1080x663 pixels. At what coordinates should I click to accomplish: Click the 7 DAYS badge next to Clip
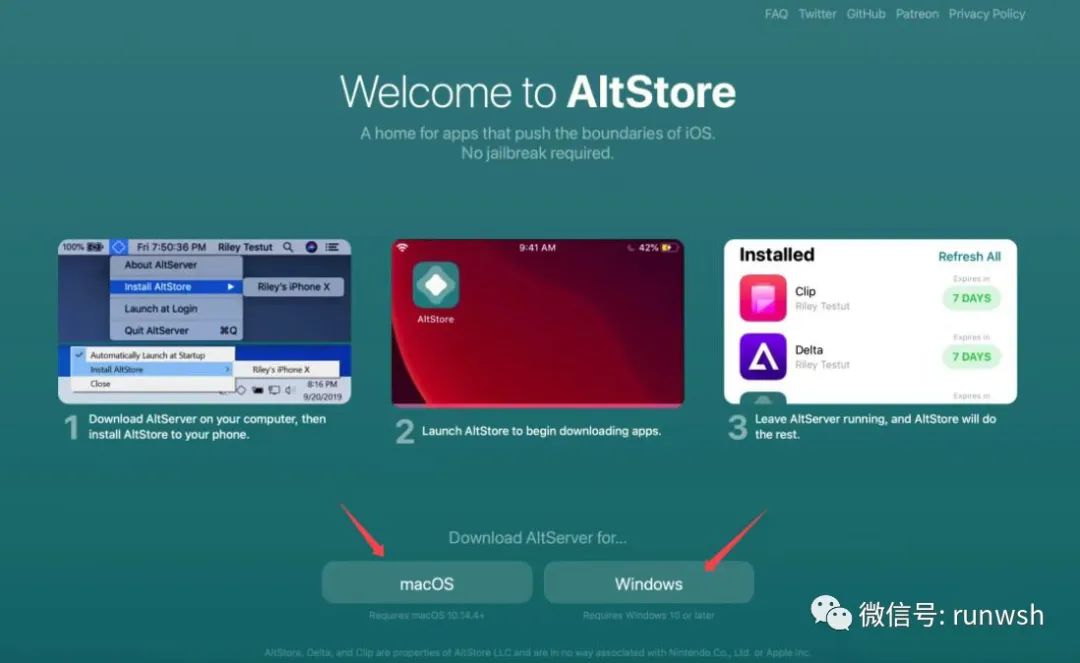[971, 298]
